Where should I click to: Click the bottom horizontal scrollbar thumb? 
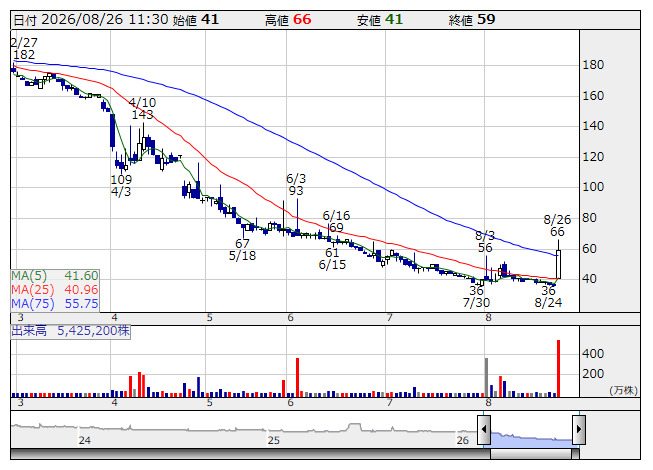pyautogui.click(x=531, y=454)
